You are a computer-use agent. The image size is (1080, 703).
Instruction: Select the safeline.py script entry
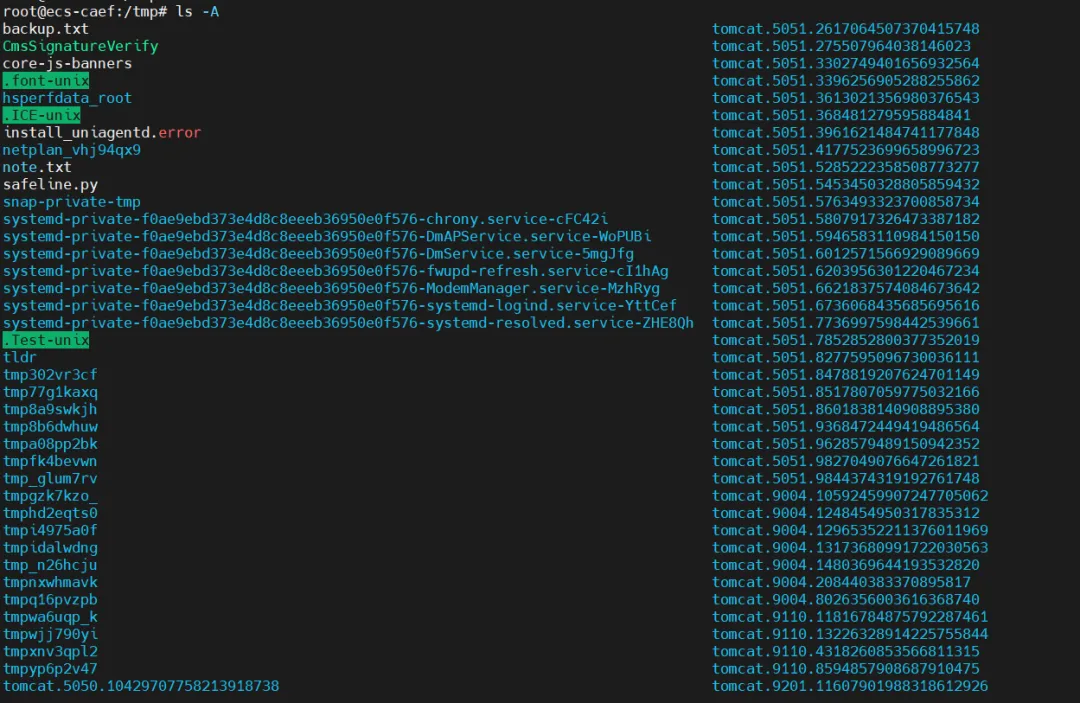50,185
